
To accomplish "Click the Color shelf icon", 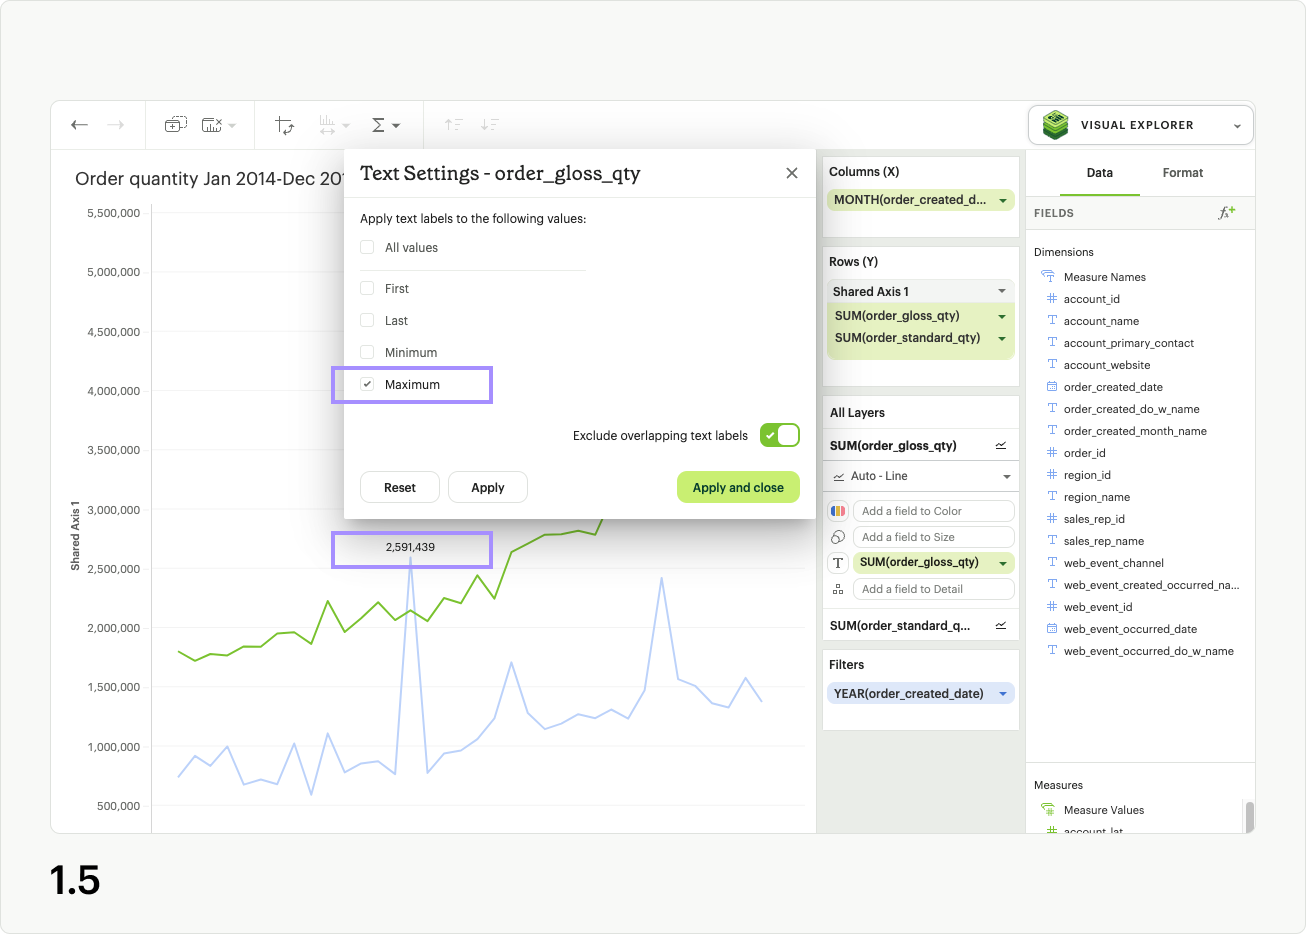I will tap(838, 511).
